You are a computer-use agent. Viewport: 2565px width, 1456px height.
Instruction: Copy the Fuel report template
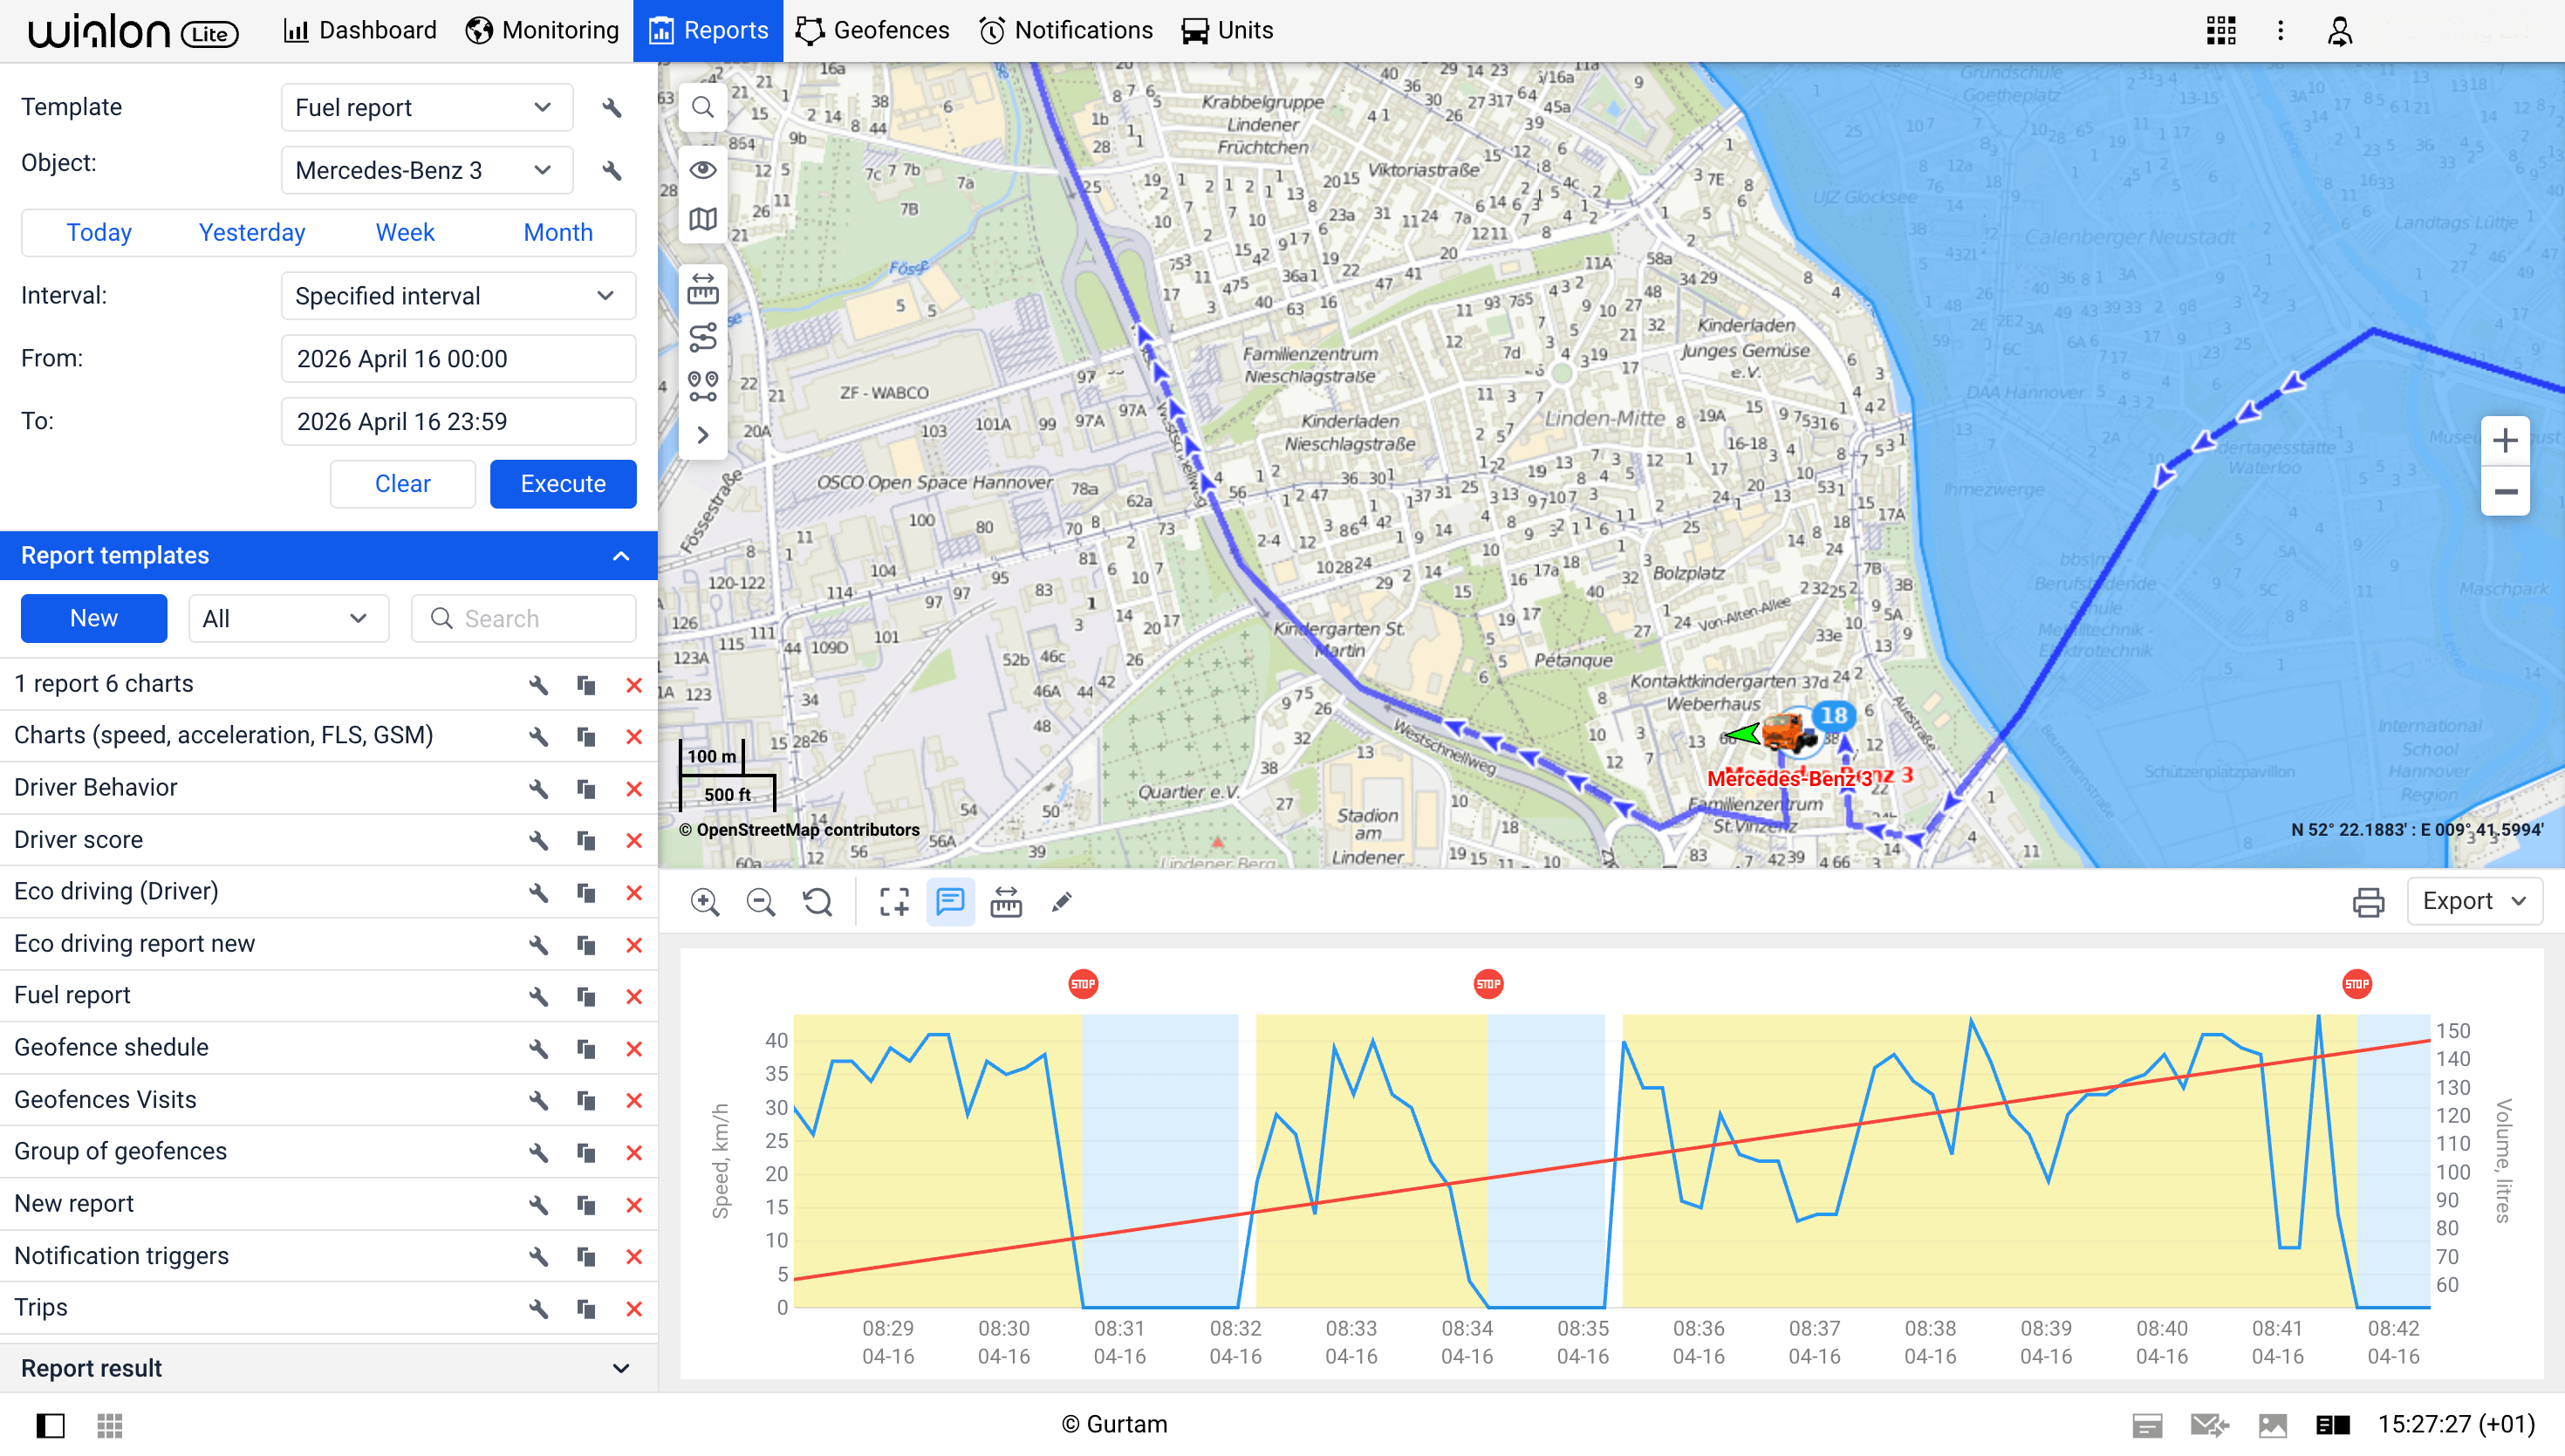[x=586, y=996]
